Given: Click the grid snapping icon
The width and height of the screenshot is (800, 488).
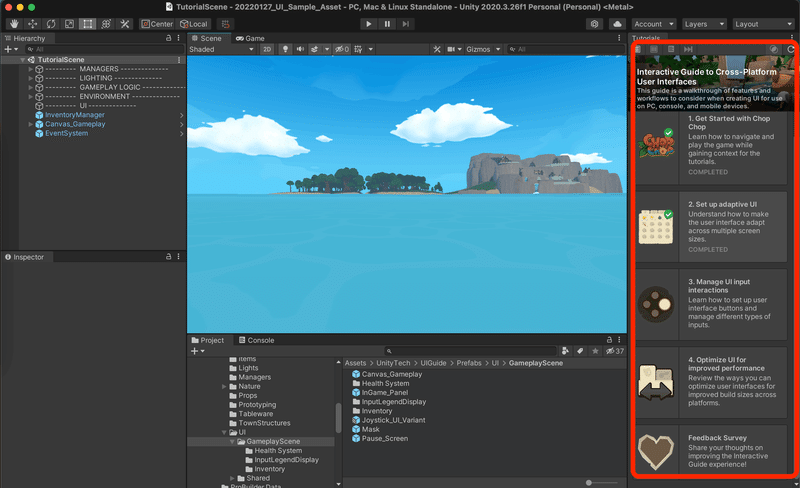Looking at the screenshot, I should (x=226, y=24).
